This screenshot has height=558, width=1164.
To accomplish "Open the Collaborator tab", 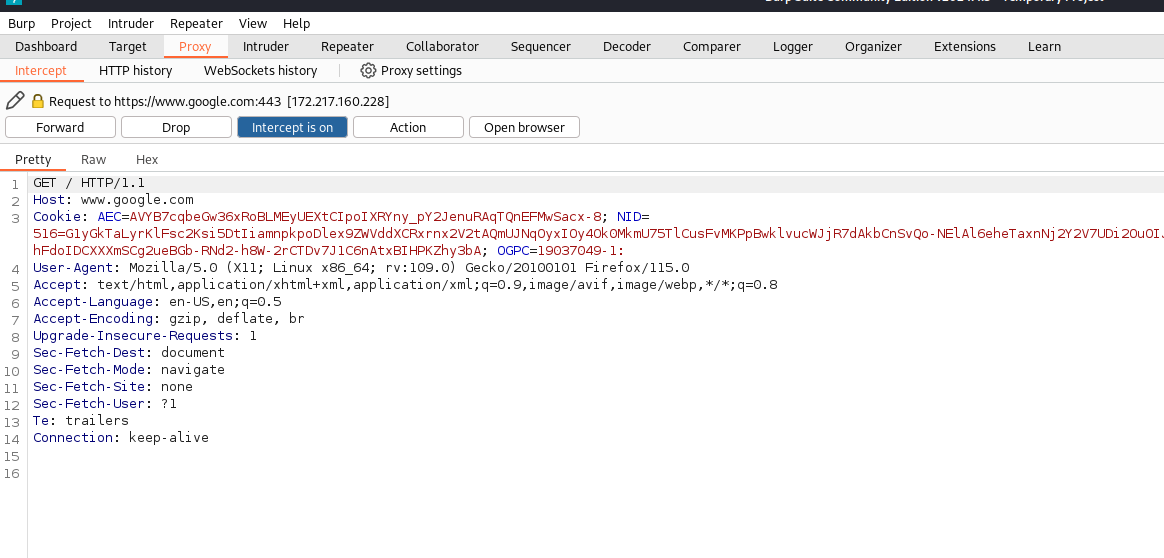I will [x=442, y=47].
